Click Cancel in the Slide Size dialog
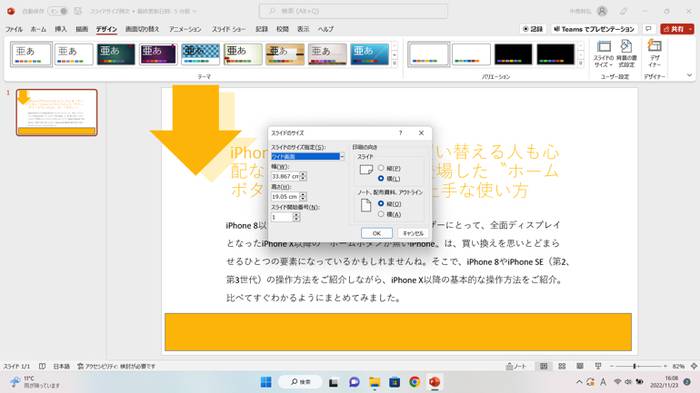The width and height of the screenshot is (700, 393). pyautogui.click(x=413, y=233)
